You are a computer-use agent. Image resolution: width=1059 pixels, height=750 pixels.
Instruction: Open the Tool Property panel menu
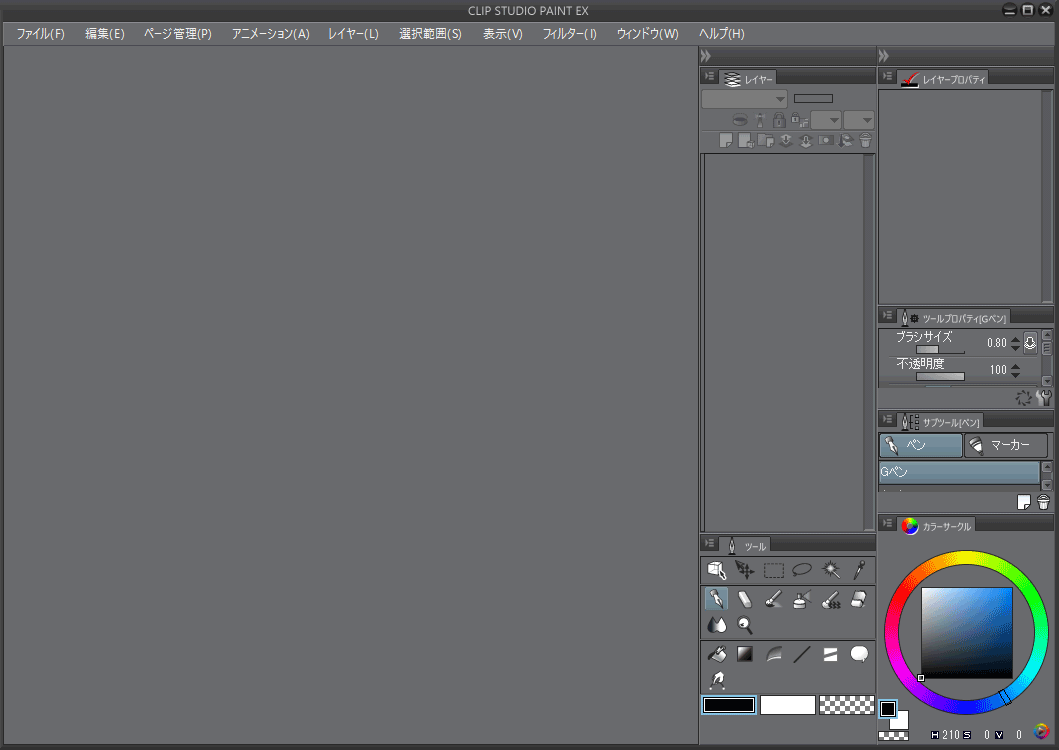click(886, 316)
